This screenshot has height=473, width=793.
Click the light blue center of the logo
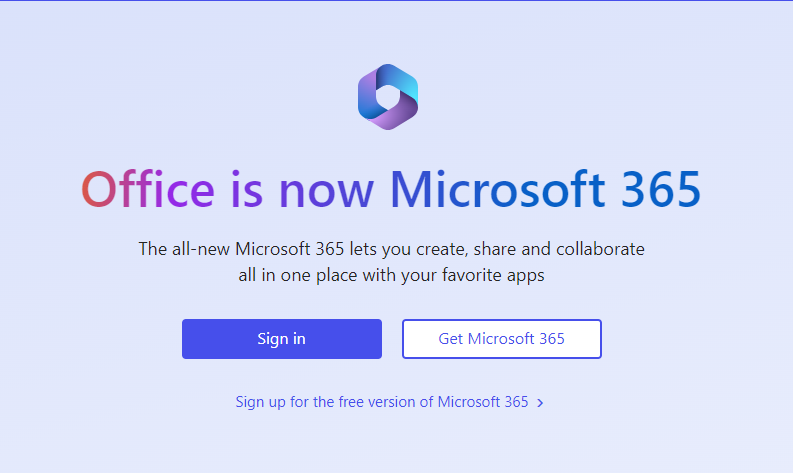click(388, 96)
